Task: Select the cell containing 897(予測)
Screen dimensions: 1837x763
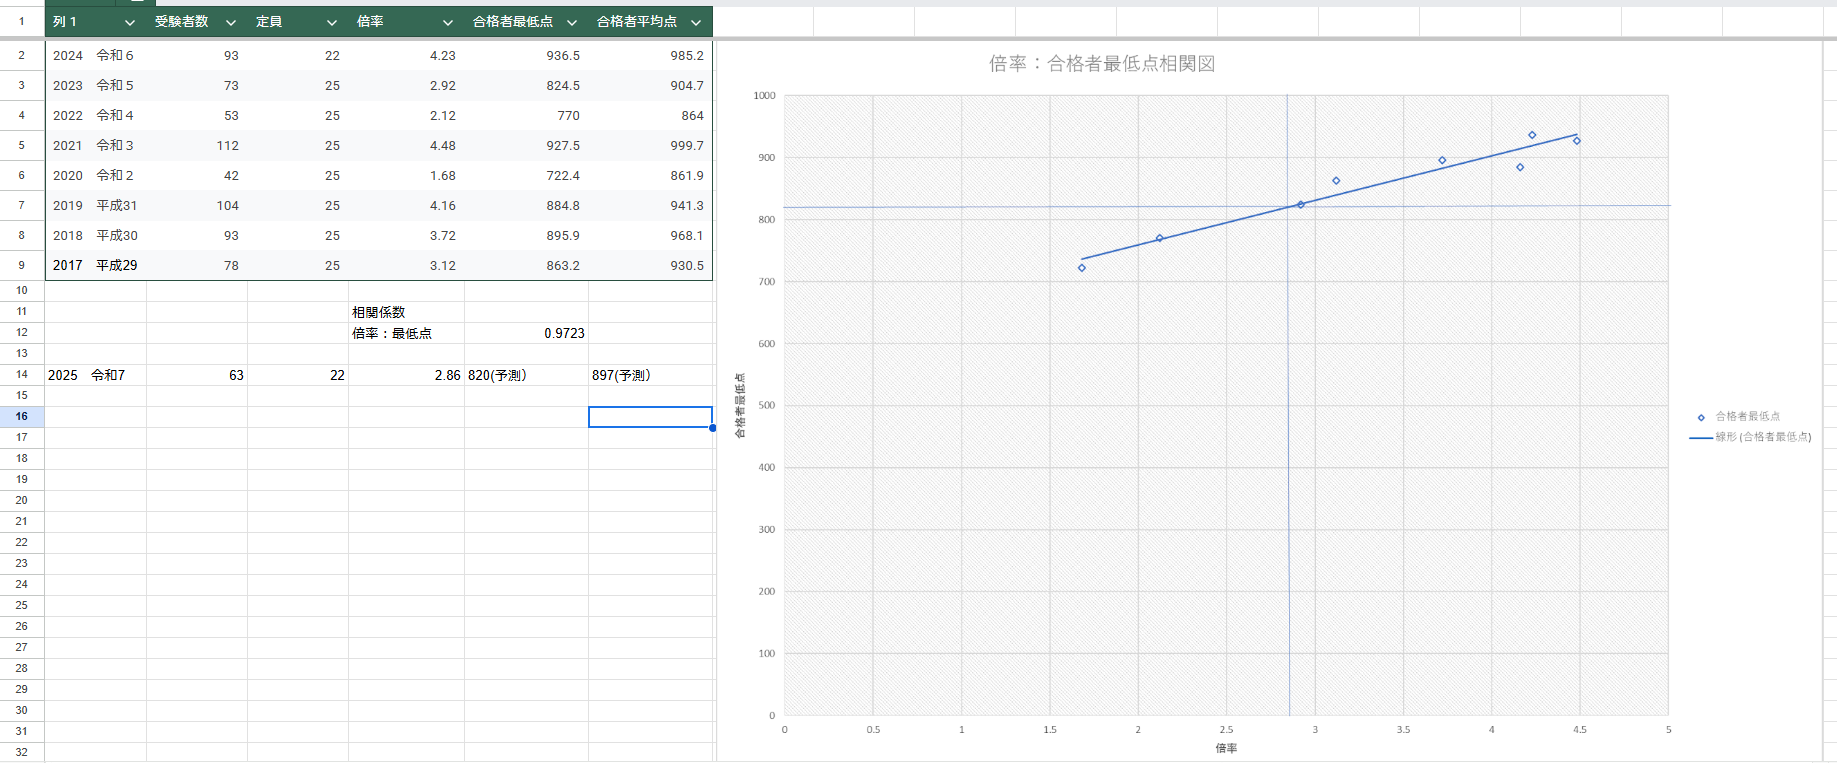Action: coord(650,375)
